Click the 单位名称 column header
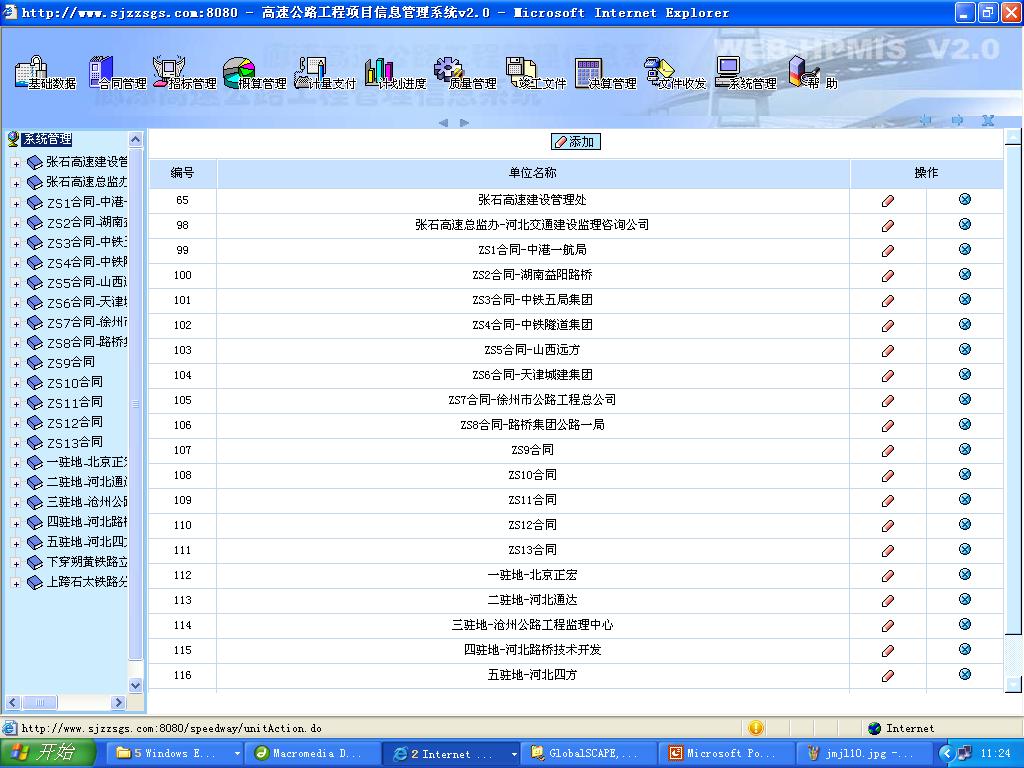 pyautogui.click(x=533, y=173)
